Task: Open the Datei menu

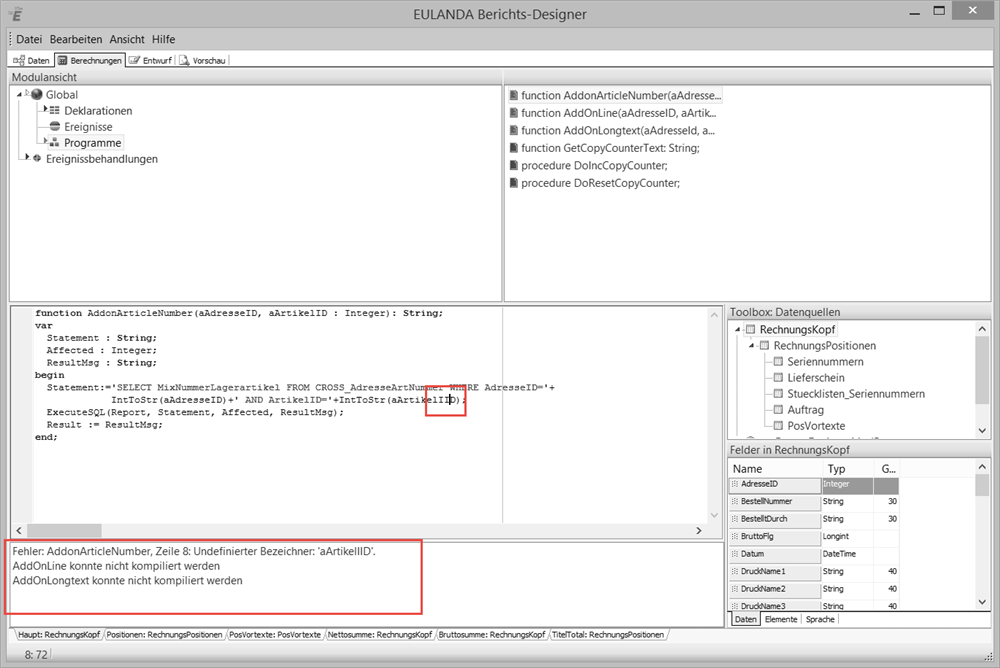Action: (x=29, y=40)
